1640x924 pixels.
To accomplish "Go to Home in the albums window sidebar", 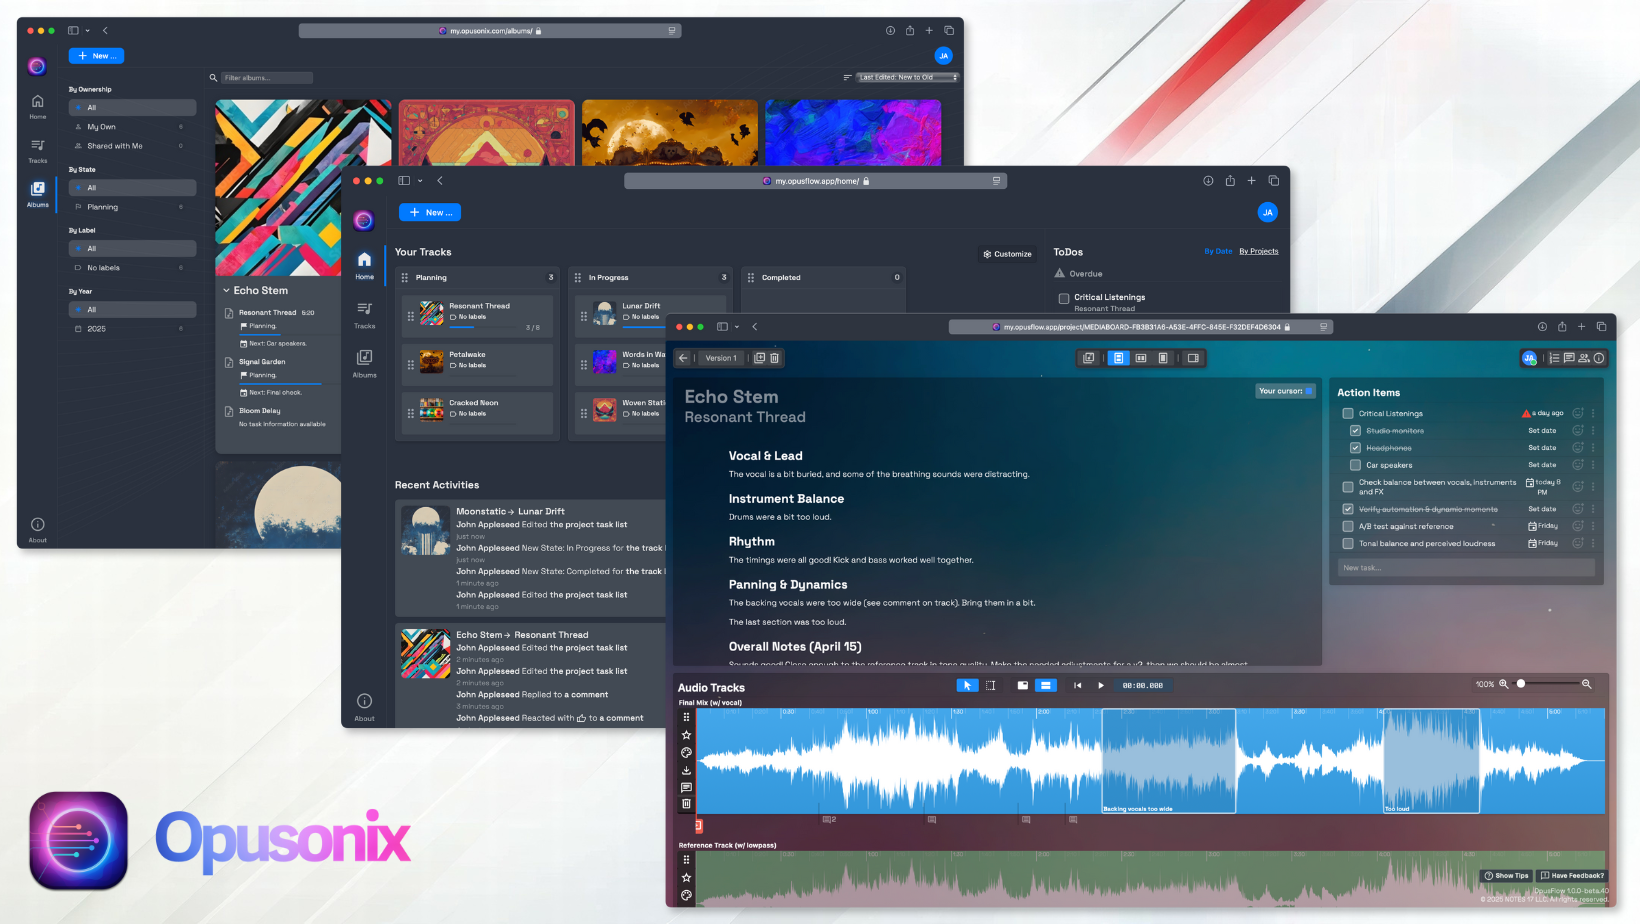I will (x=37, y=106).
